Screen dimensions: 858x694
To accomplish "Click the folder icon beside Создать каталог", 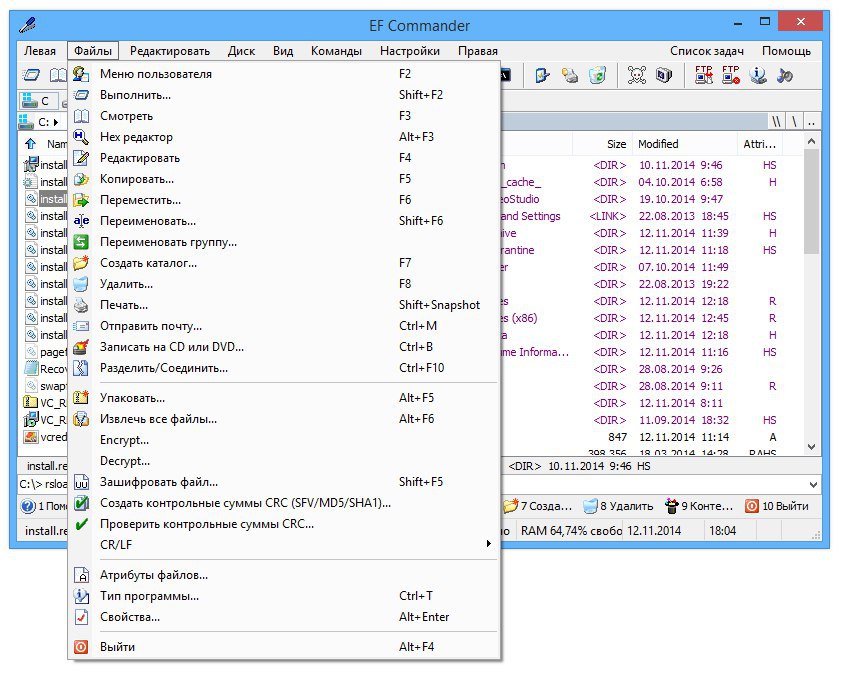I will pyautogui.click(x=81, y=263).
